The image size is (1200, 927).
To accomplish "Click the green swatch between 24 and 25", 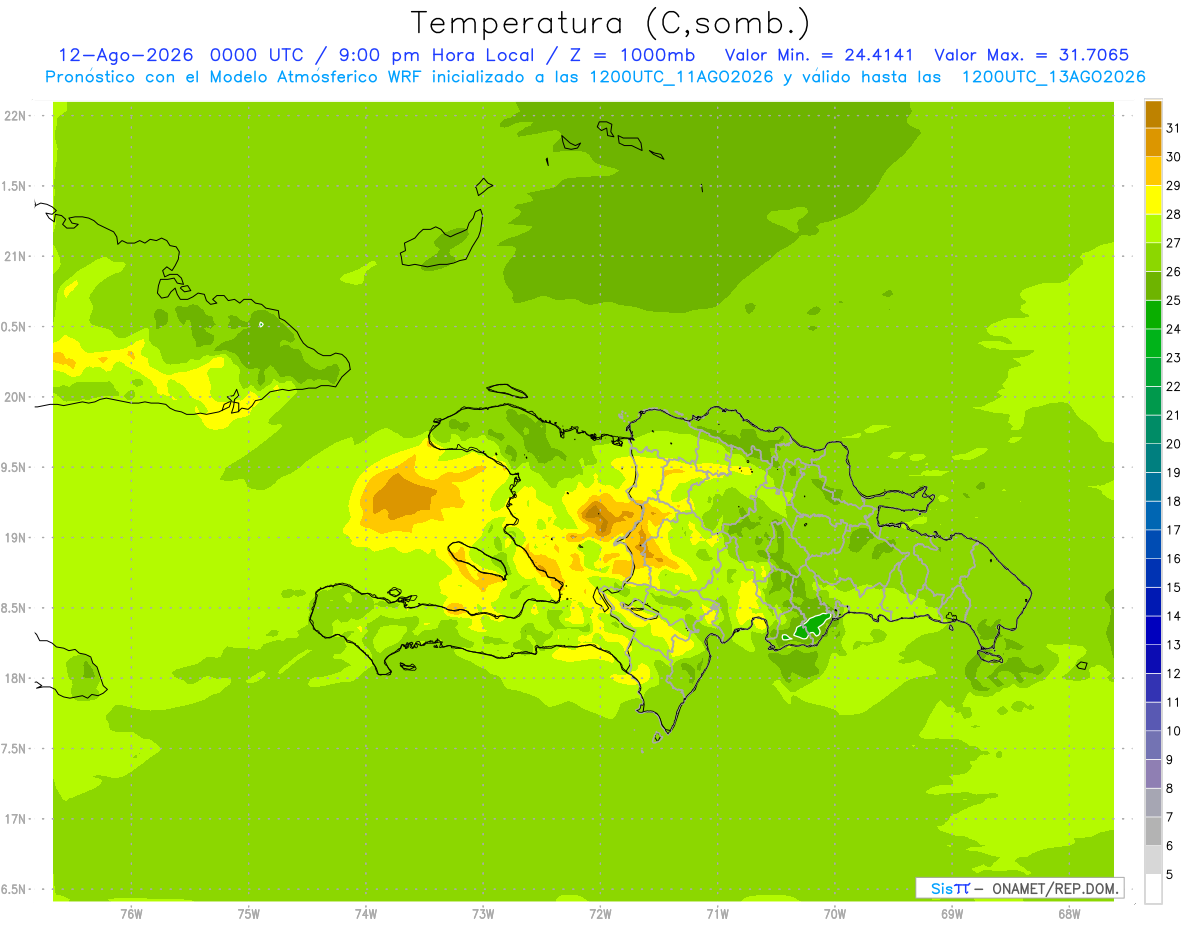I will (1153, 314).
